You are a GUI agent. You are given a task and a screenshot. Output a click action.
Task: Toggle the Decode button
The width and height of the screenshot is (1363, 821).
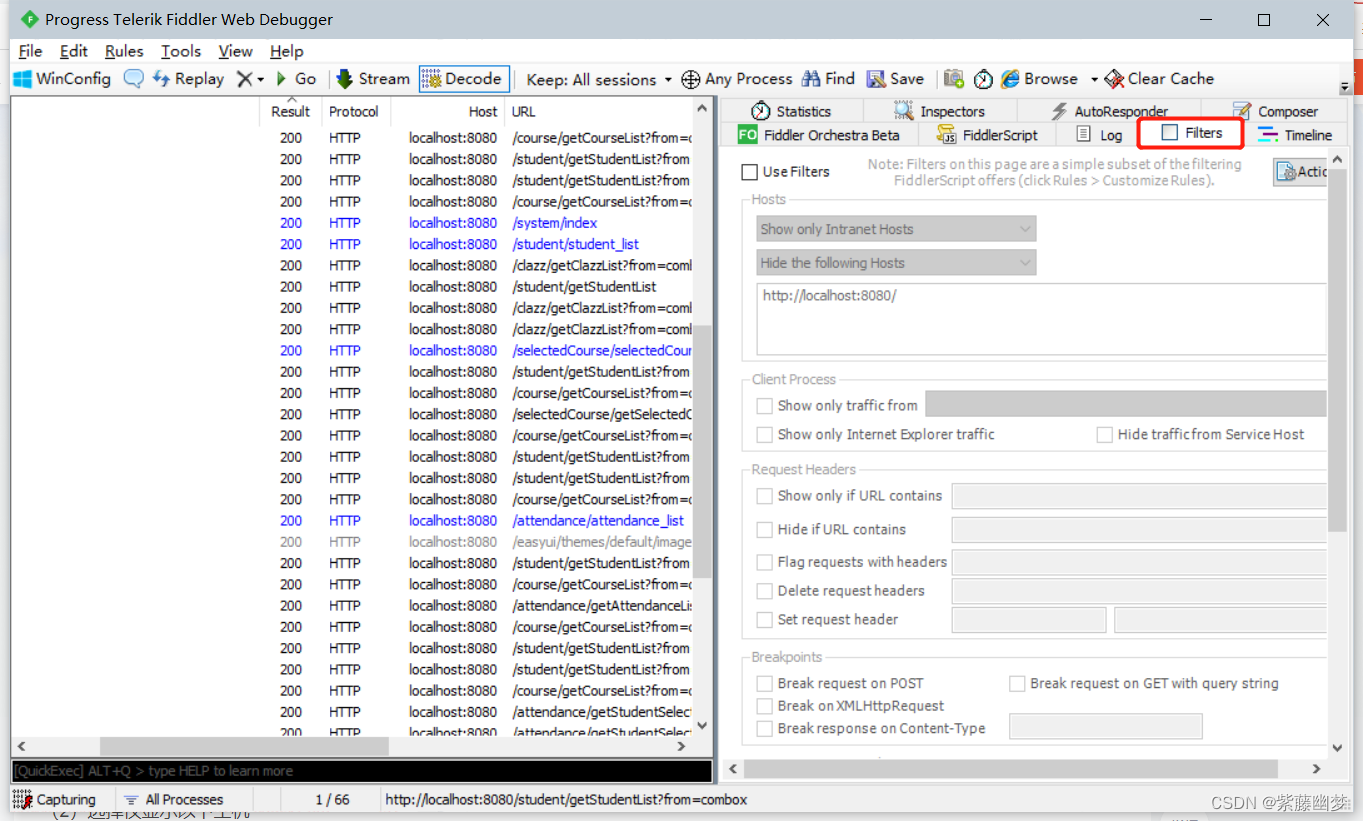[462, 79]
